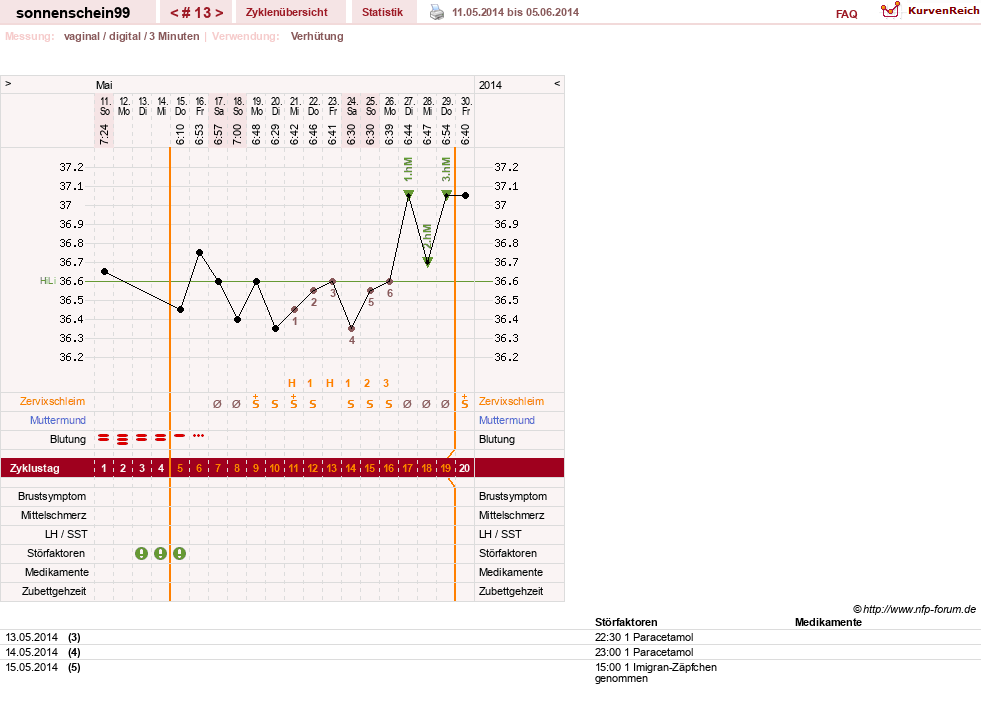Click the temperature point on cycle day 6
Image resolution: width=981 pixels, height=715 pixels.
pos(200,253)
